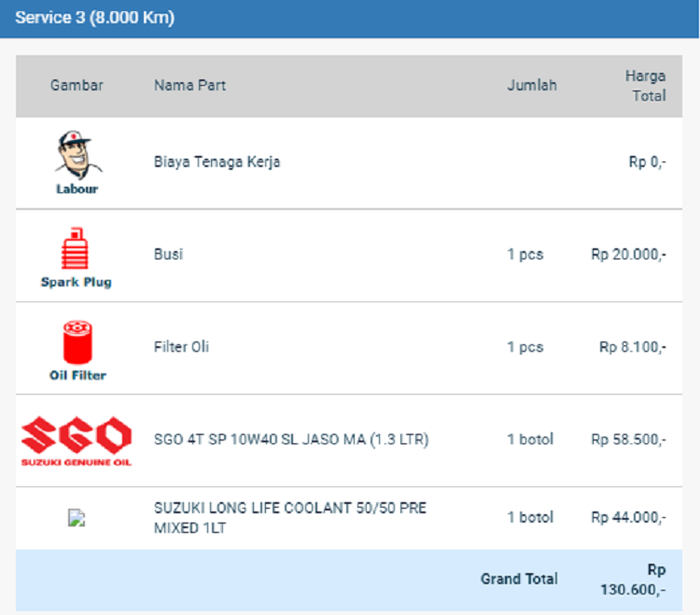
Task: Click the Rp 58.500 oil price
Action: coord(628,440)
